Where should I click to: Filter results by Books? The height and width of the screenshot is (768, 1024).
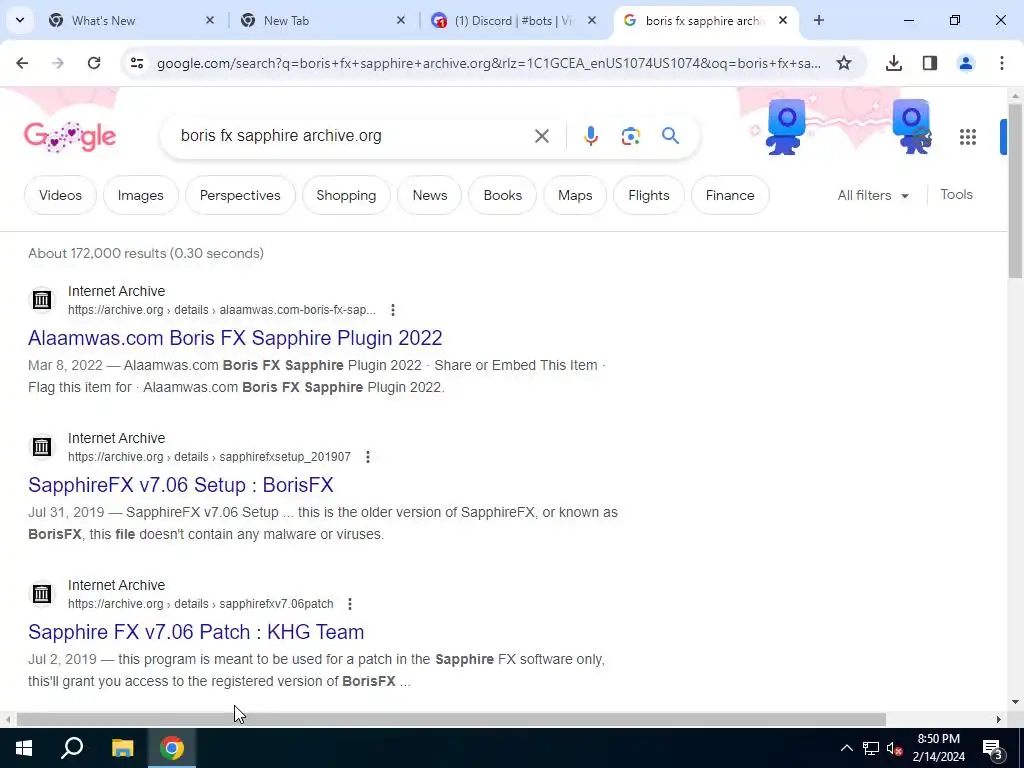[x=503, y=195]
